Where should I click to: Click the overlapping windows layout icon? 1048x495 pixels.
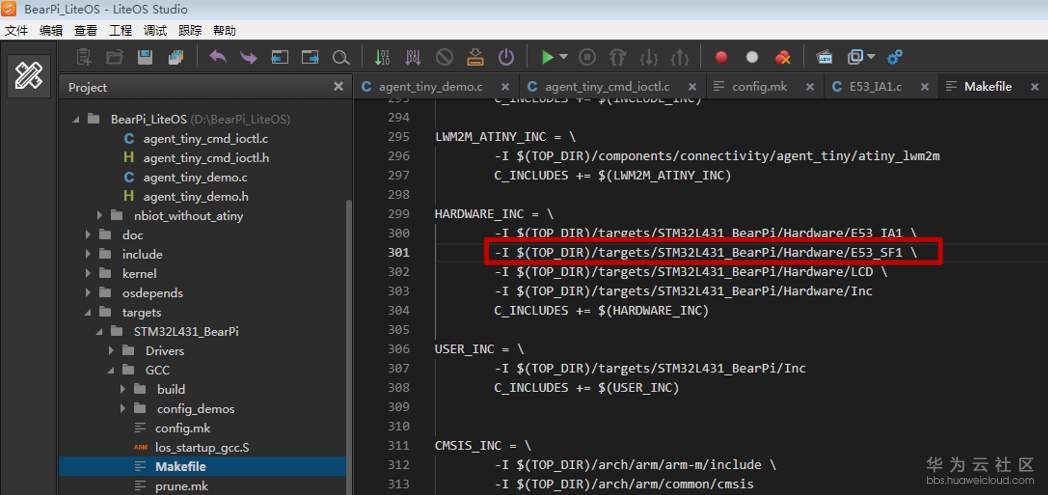click(855, 57)
